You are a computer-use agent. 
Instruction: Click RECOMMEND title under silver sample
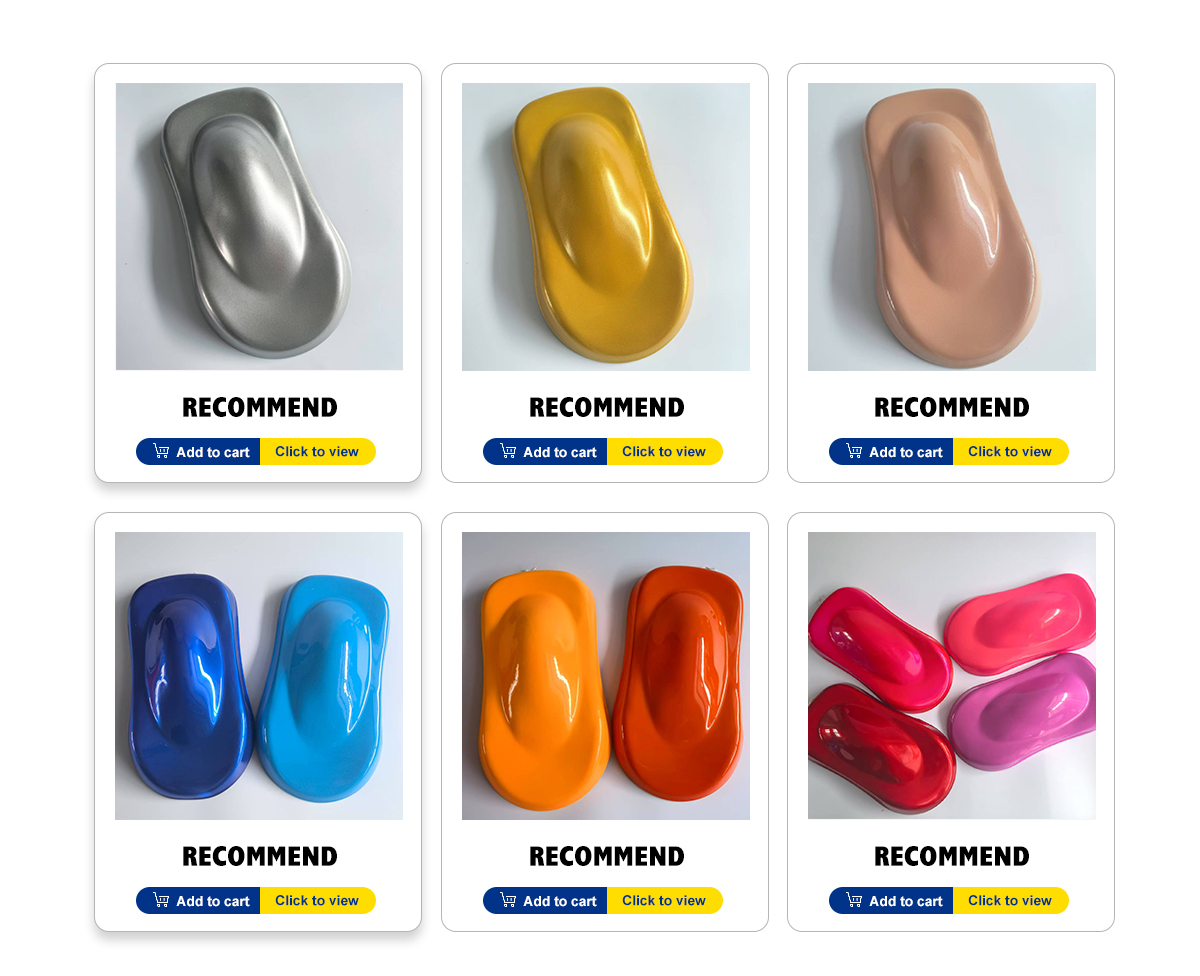(260, 408)
